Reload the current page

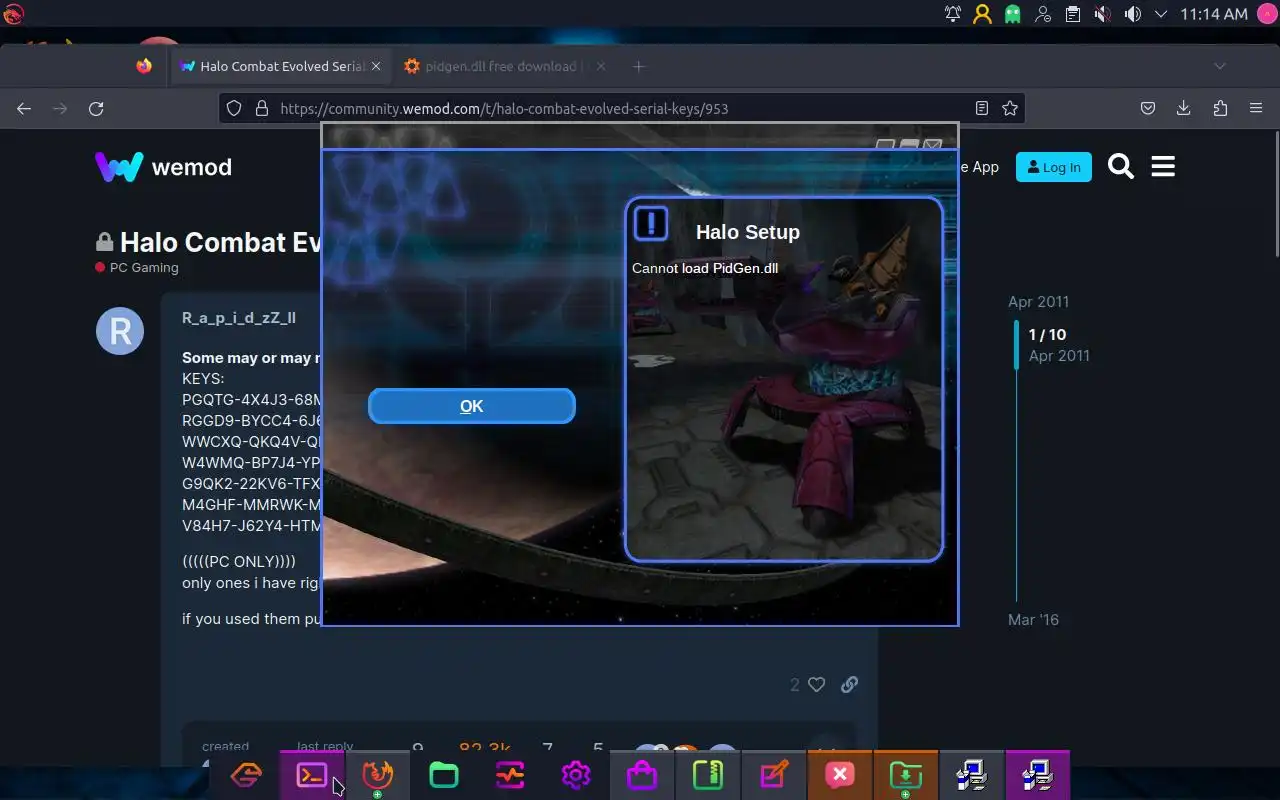[x=96, y=108]
